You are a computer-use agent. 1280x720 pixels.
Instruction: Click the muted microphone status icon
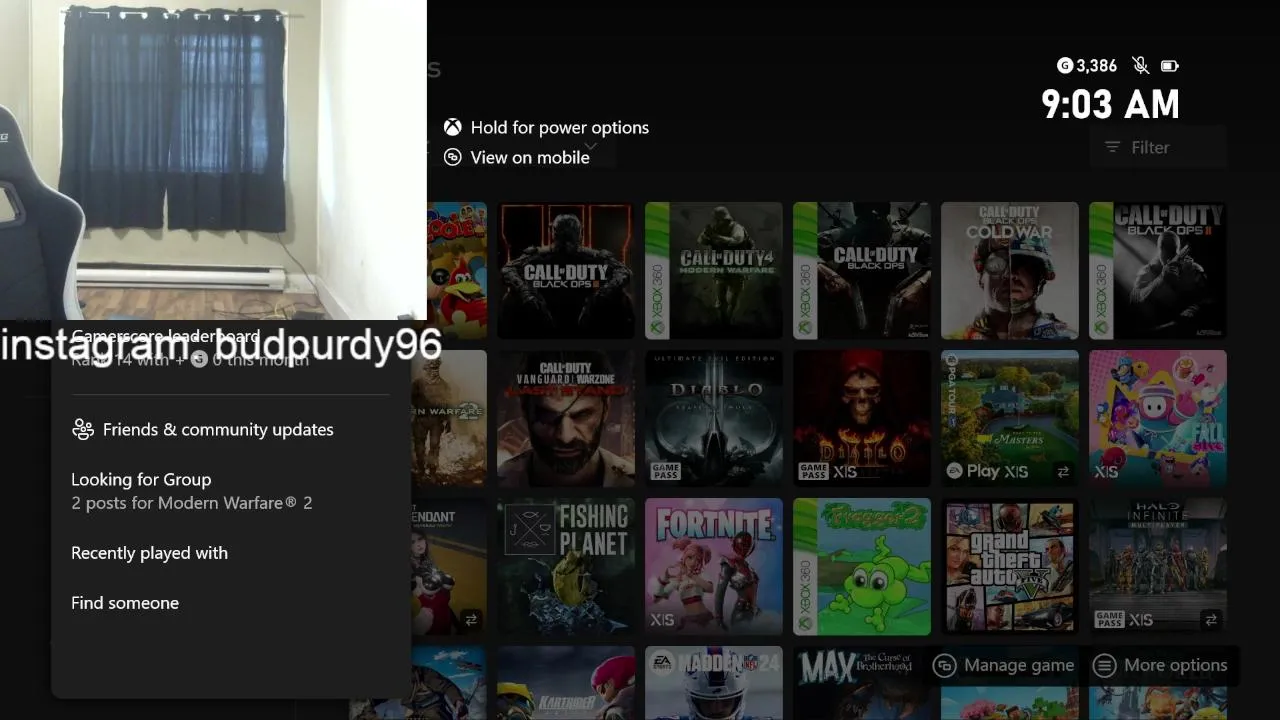tap(1140, 66)
